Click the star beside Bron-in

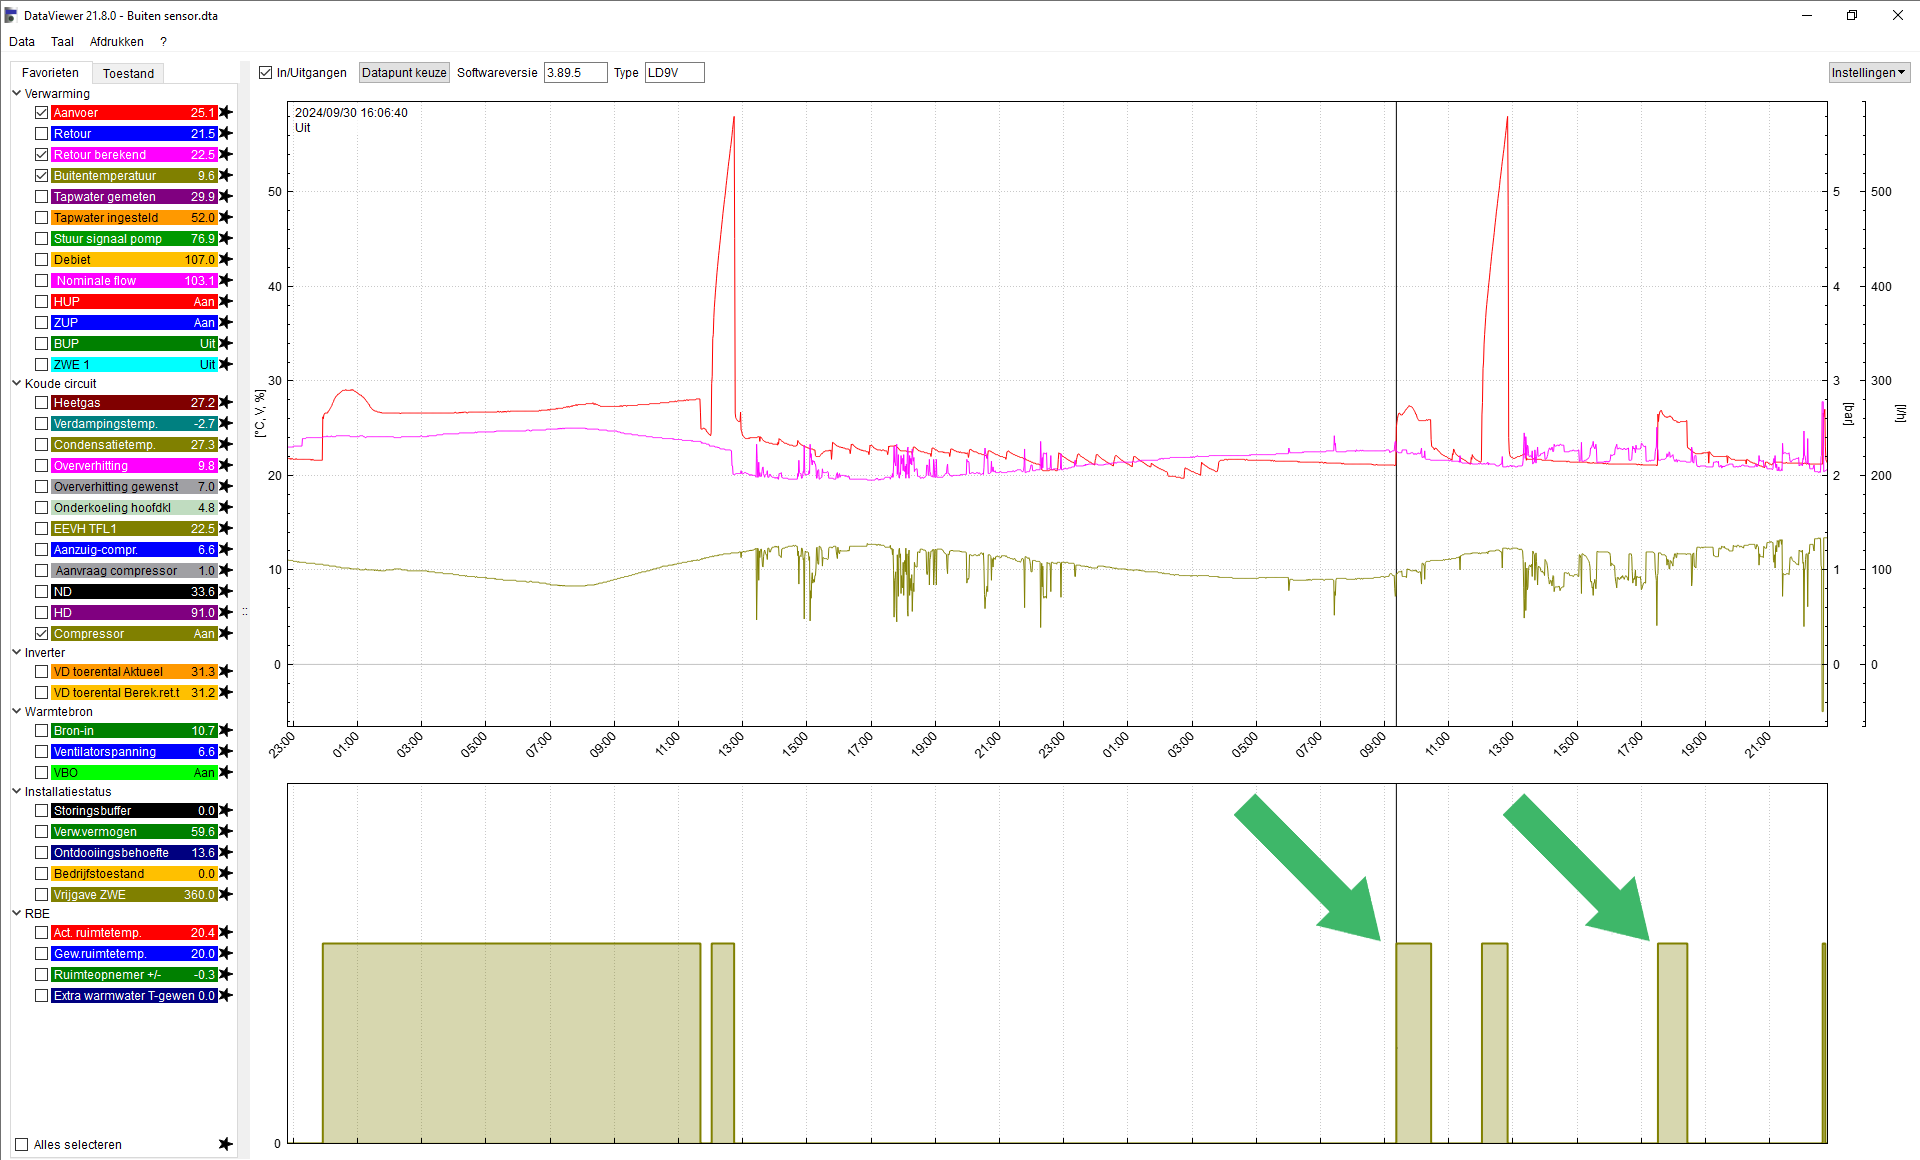click(226, 731)
